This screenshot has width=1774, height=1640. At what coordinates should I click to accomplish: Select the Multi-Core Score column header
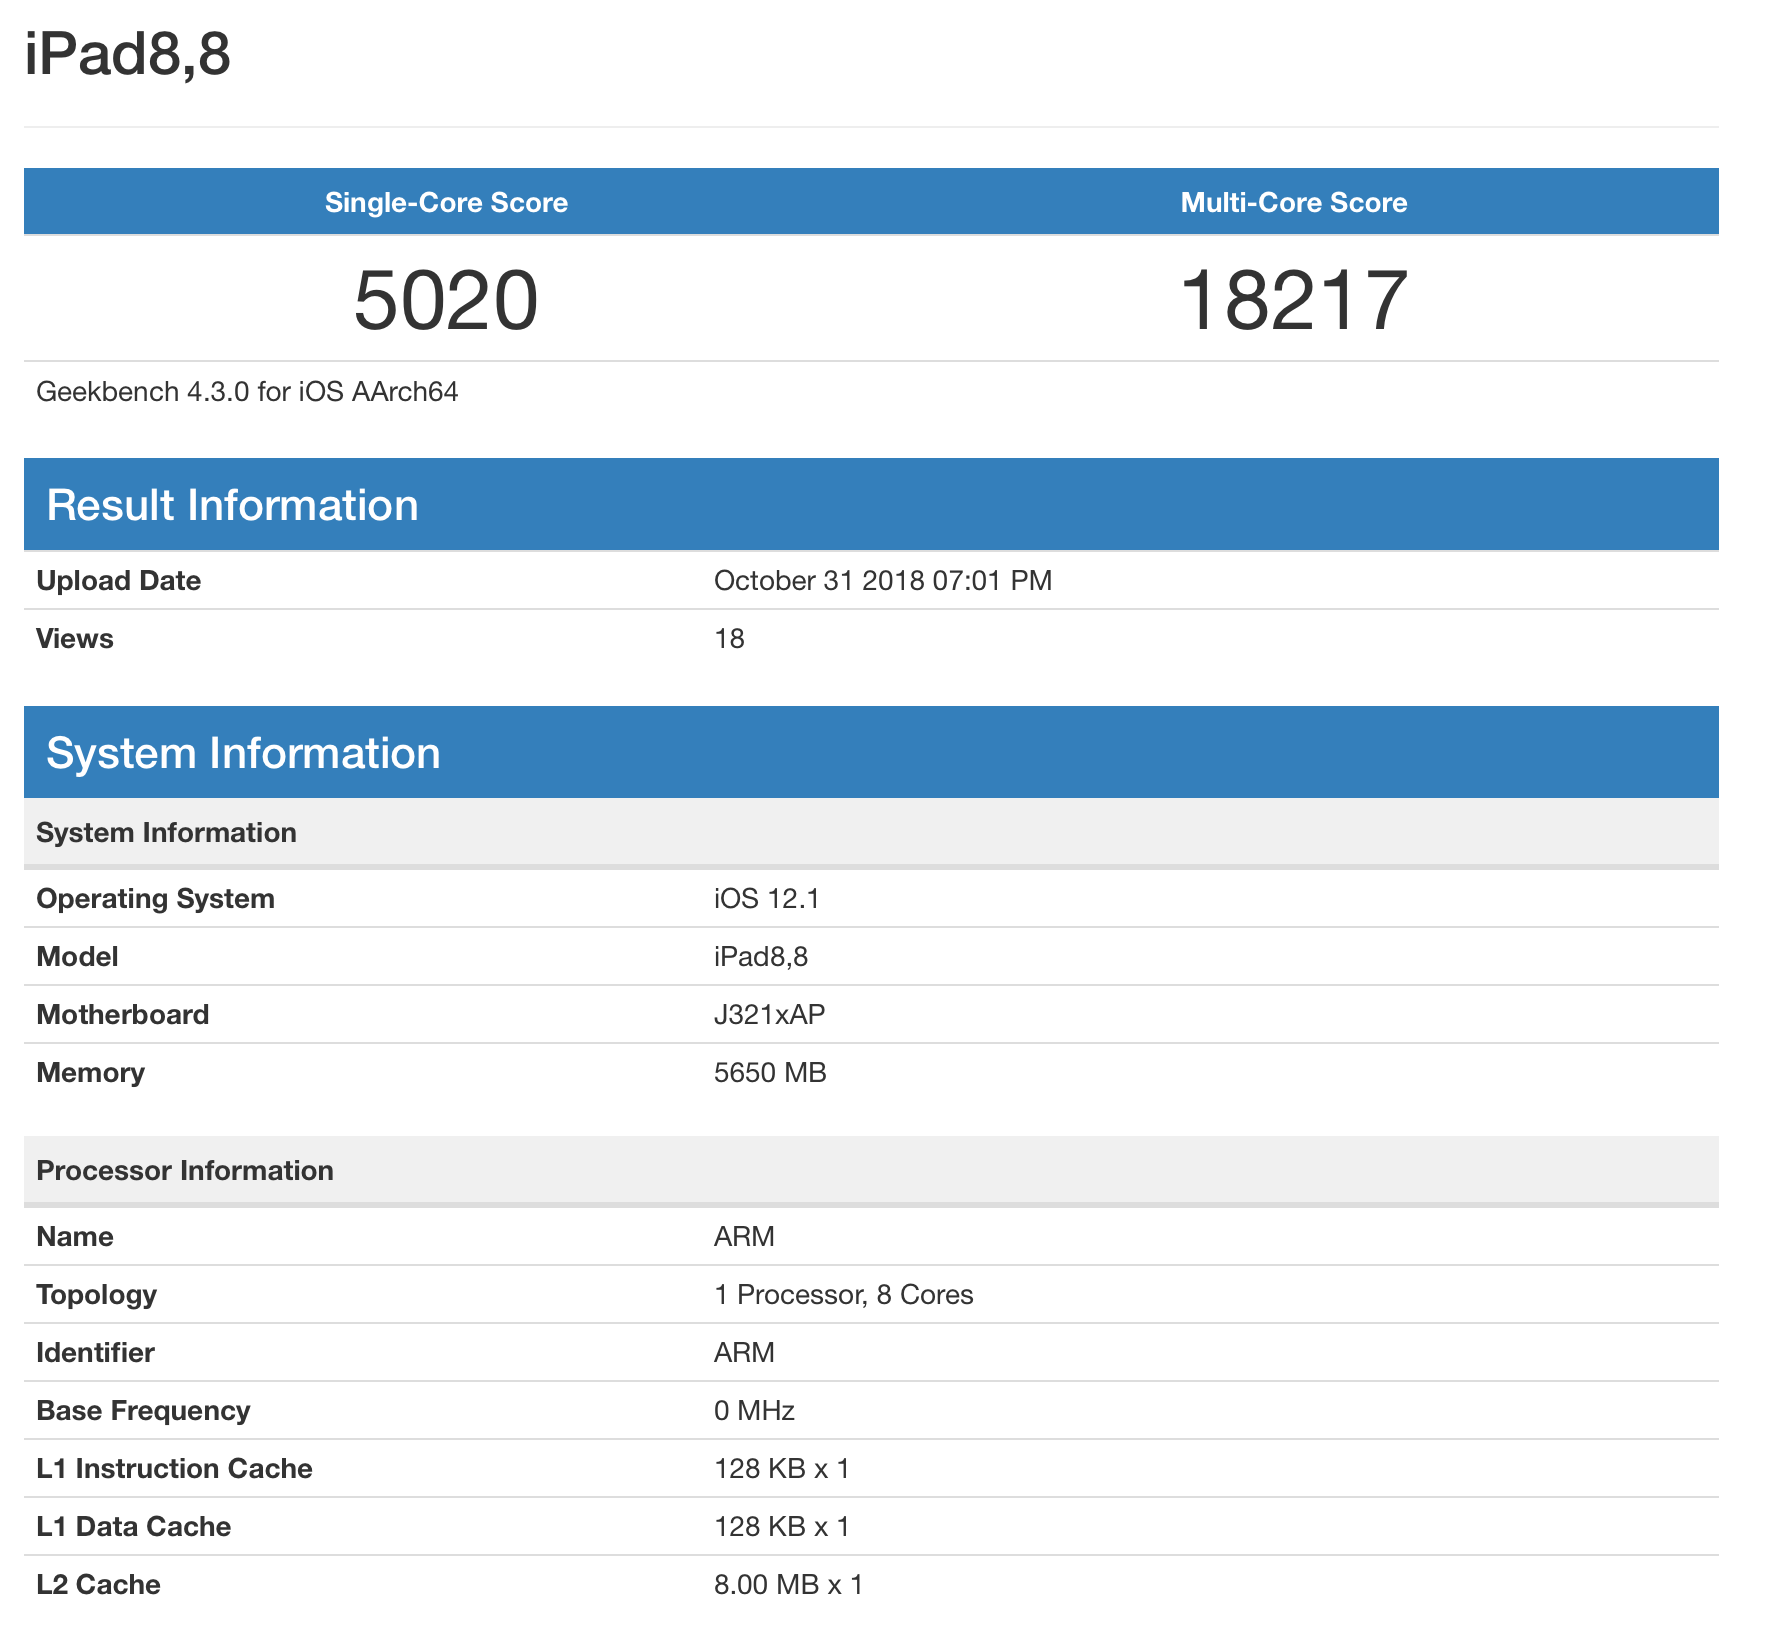point(1294,203)
